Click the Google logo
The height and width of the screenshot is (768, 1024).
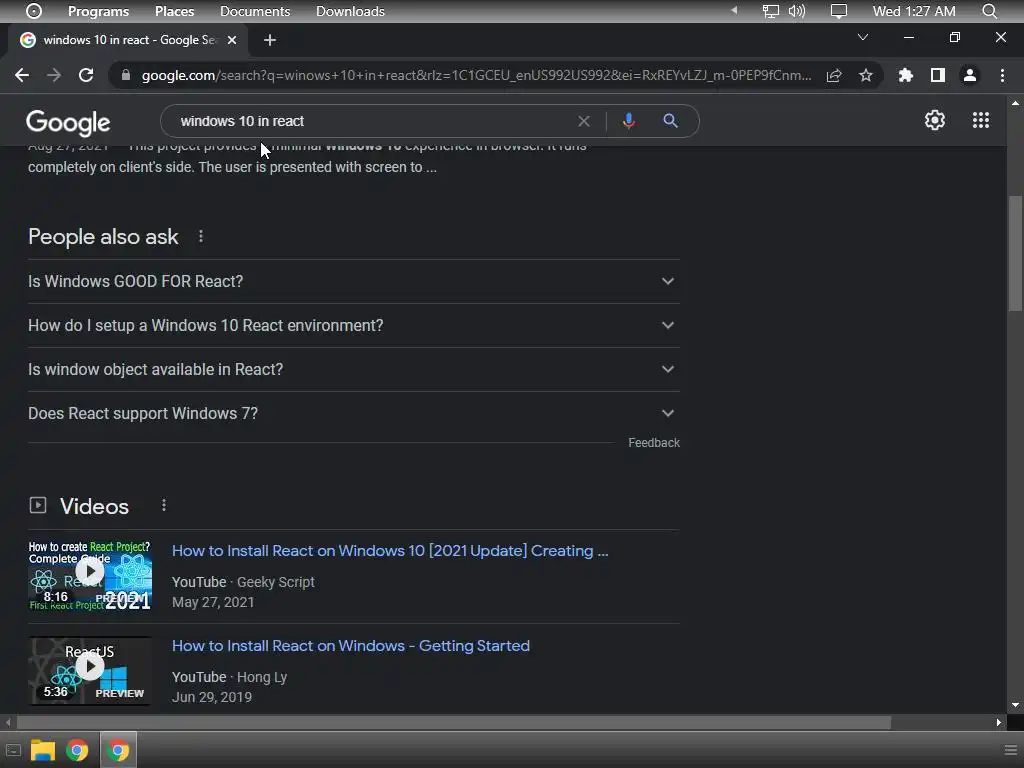(68, 122)
